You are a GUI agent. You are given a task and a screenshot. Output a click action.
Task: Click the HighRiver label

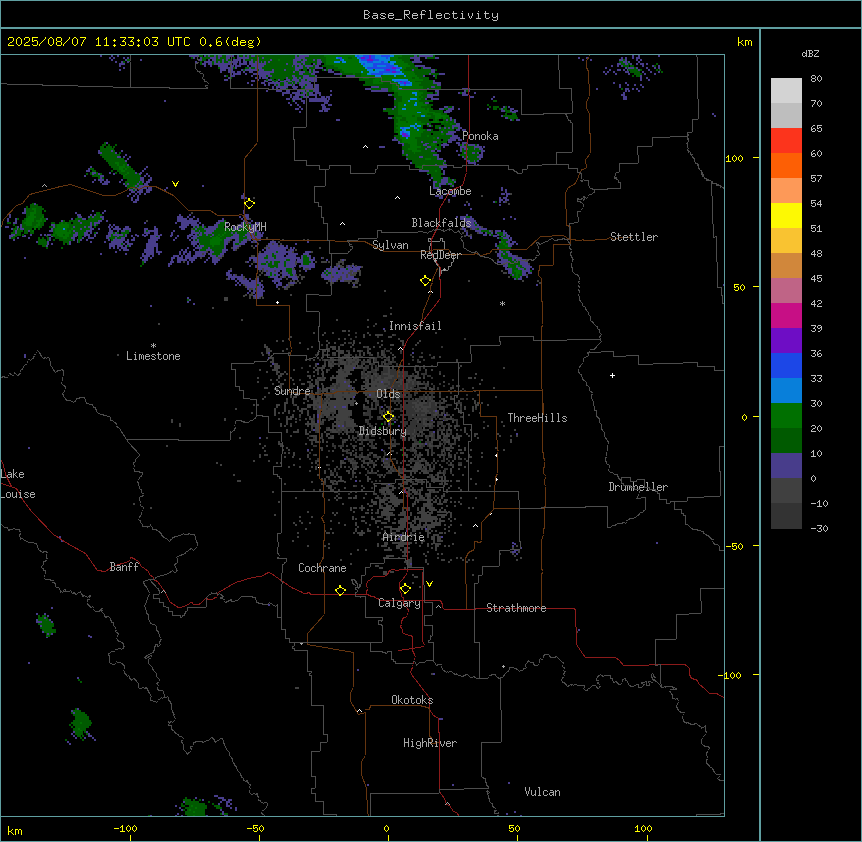click(x=430, y=743)
